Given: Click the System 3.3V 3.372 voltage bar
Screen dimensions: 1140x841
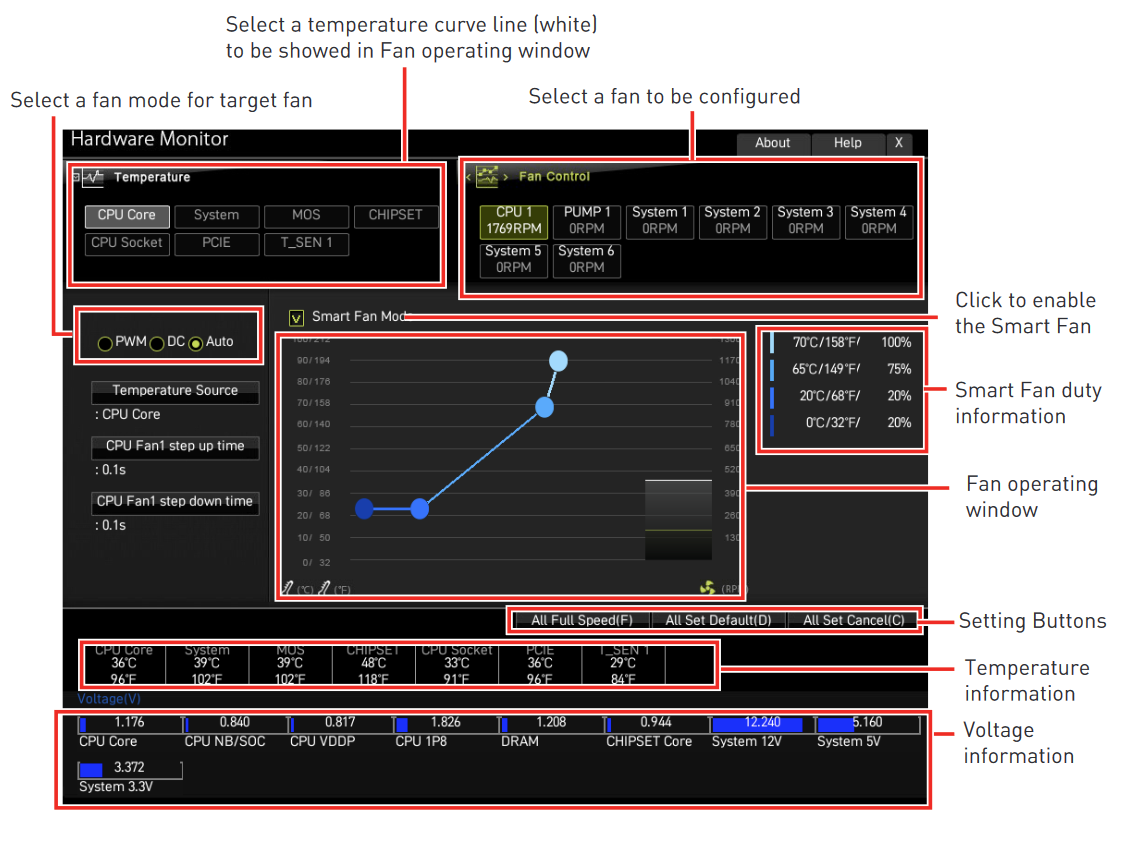Looking at the screenshot, I should coord(130,769).
